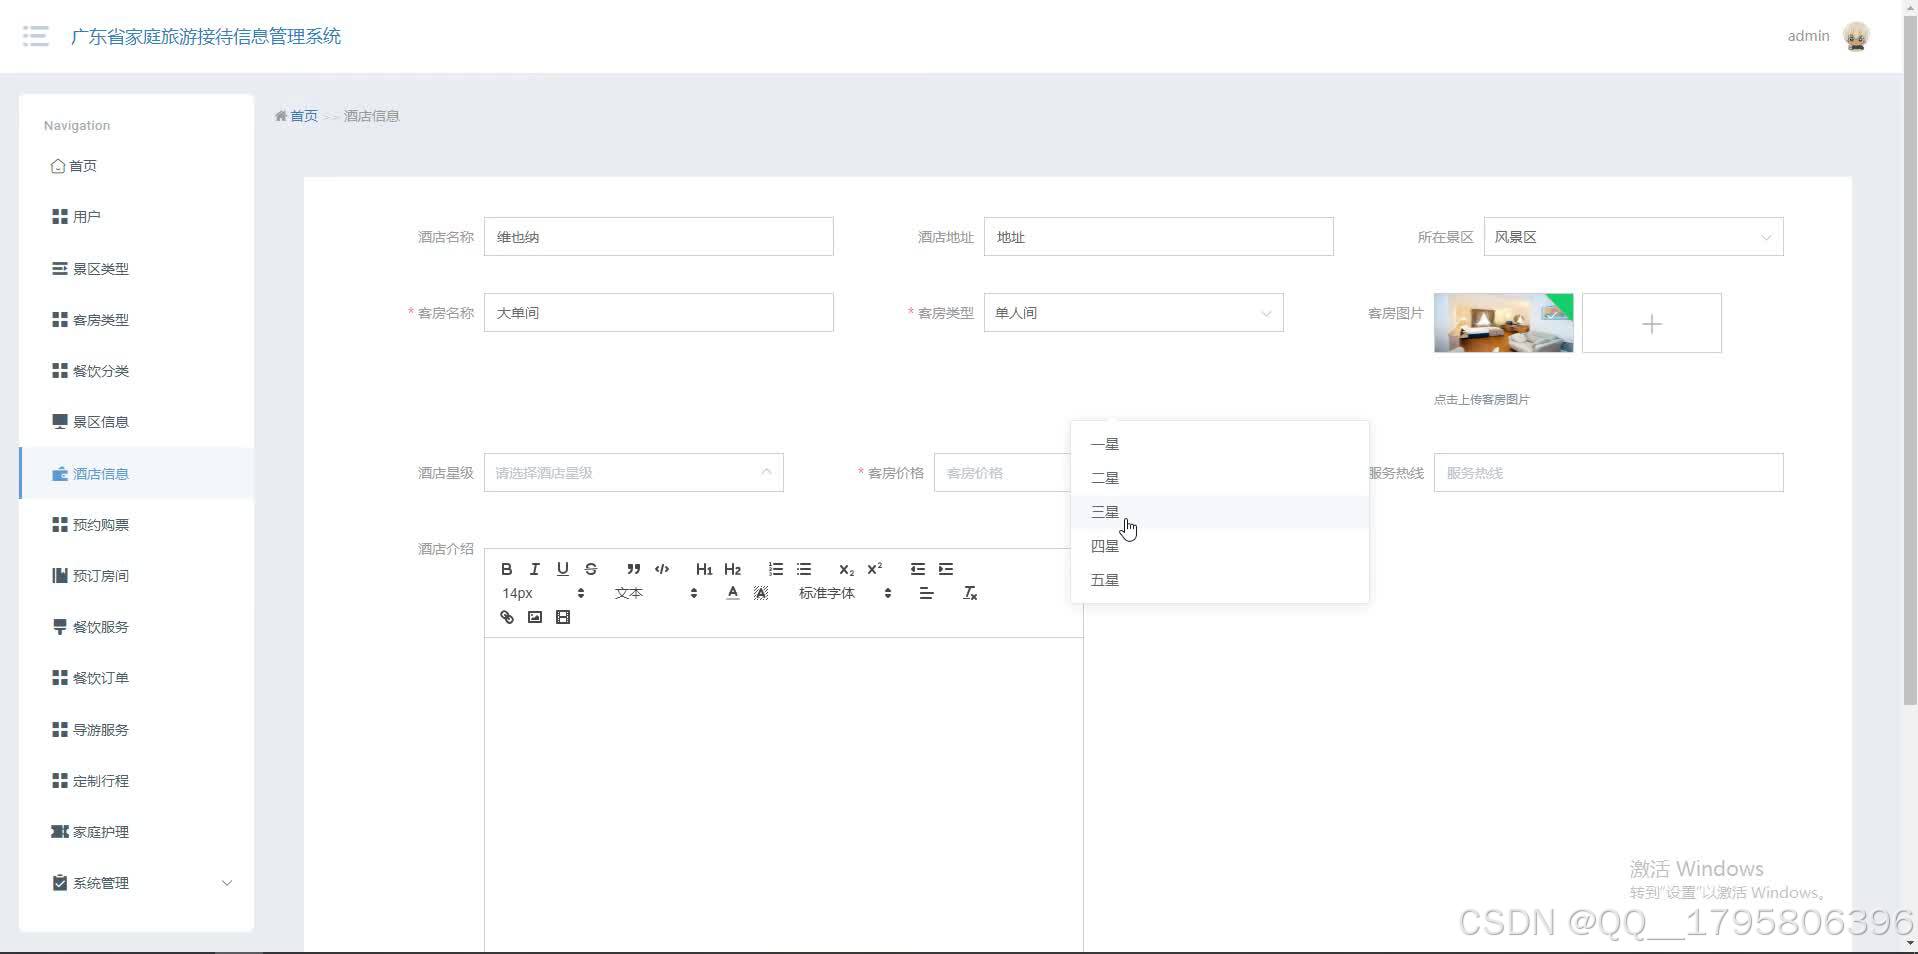Focus the 酒店地址 input field
This screenshot has width=1918, height=954.
click(x=1158, y=237)
